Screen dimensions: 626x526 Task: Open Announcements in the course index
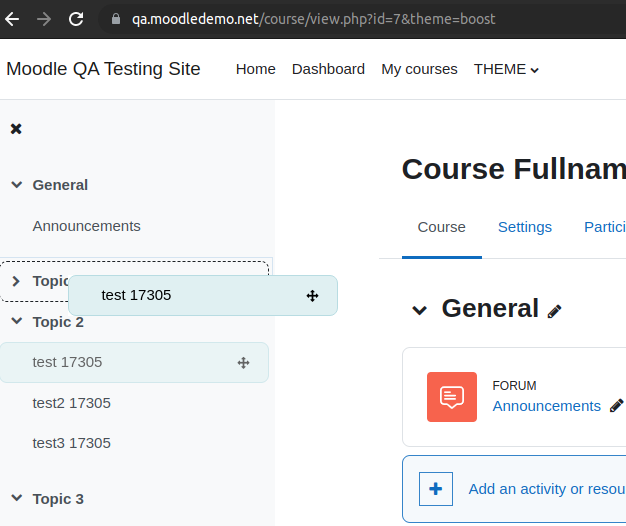[x=87, y=226]
